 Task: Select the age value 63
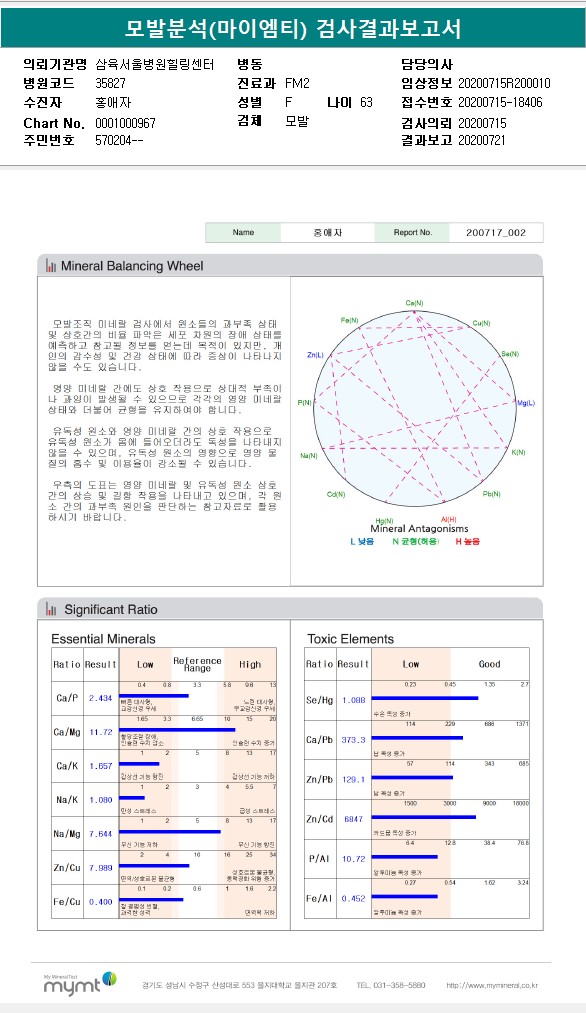[366, 102]
